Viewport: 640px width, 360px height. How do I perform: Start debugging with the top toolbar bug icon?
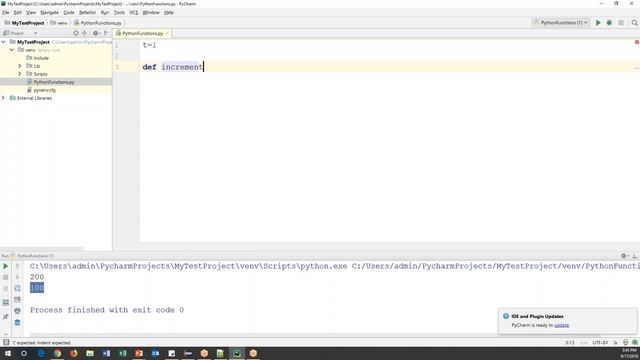coord(609,23)
